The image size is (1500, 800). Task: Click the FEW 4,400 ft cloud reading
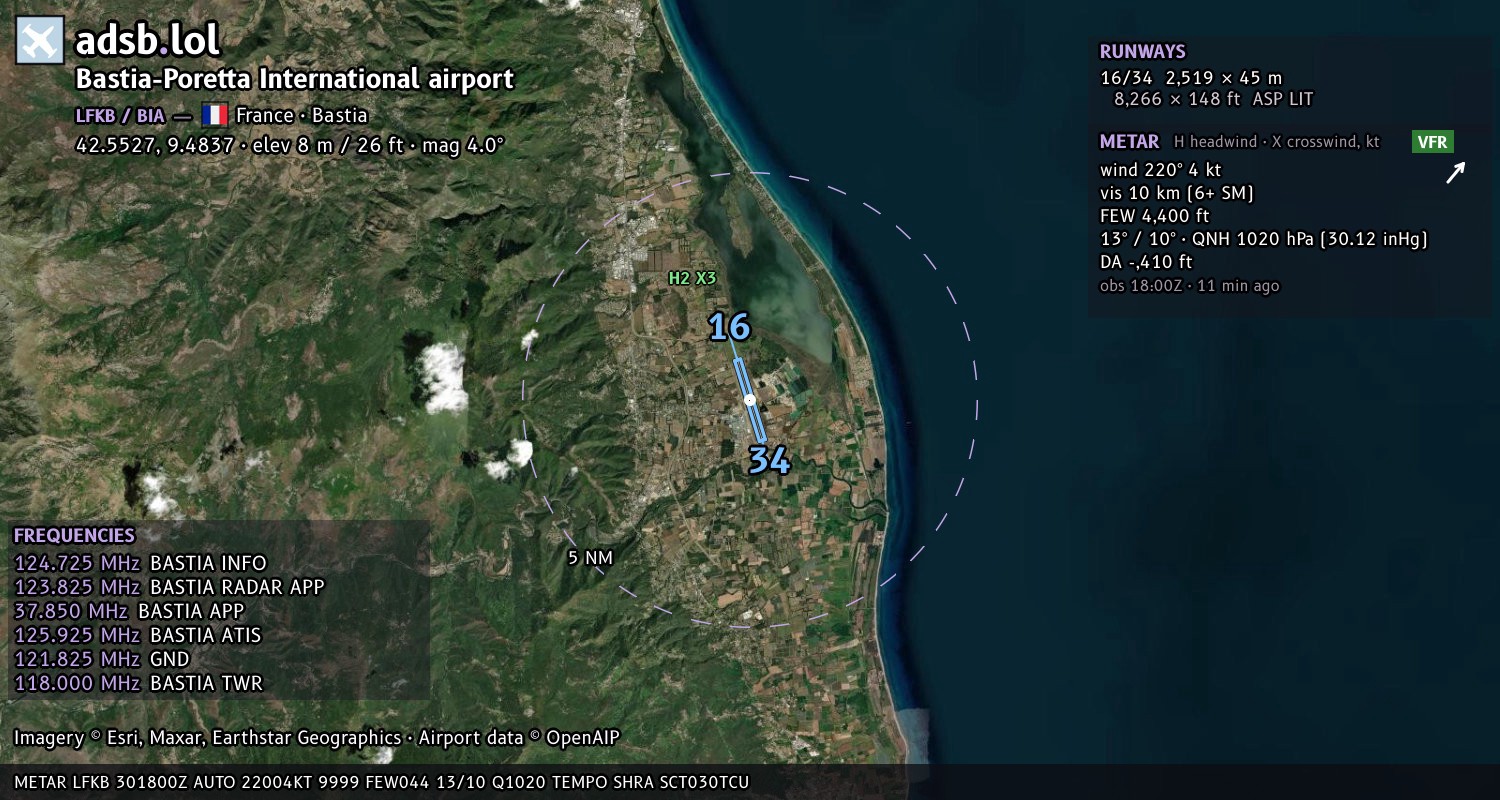pyautogui.click(x=1154, y=216)
